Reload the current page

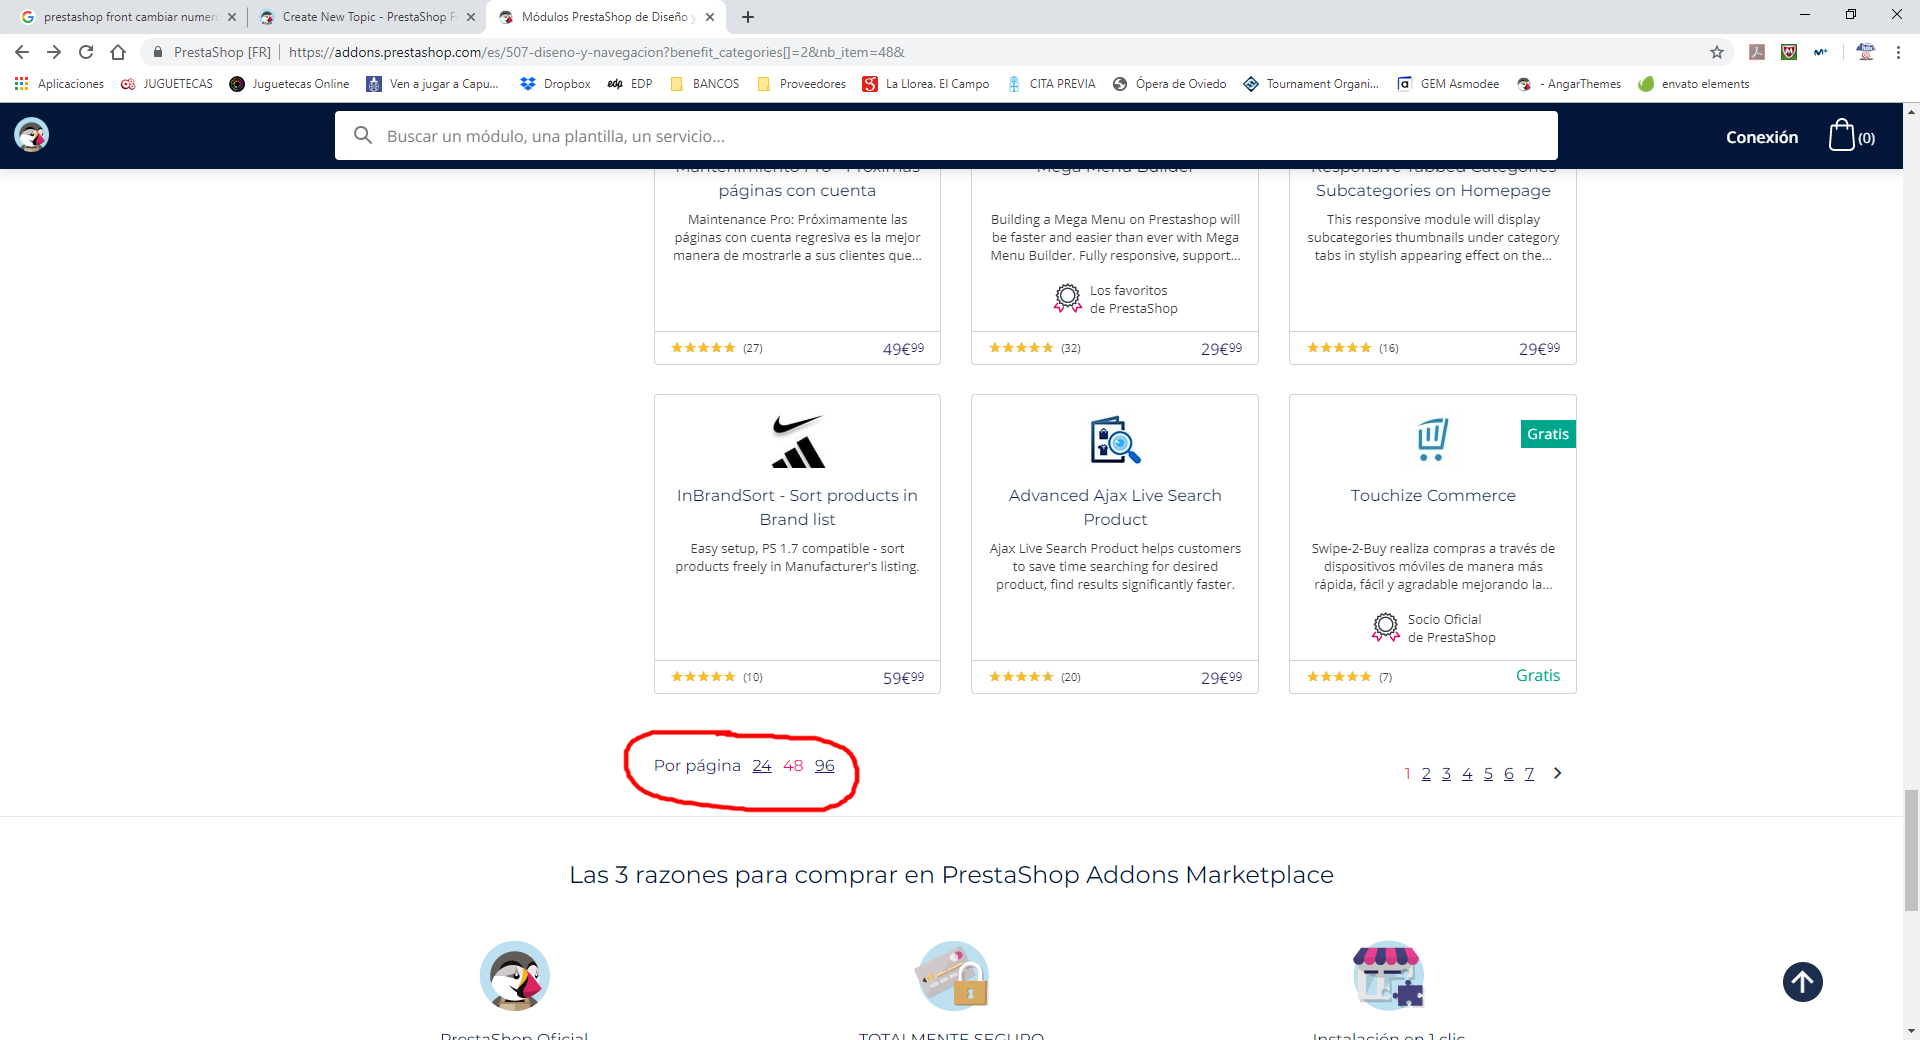[x=86, y=52]
